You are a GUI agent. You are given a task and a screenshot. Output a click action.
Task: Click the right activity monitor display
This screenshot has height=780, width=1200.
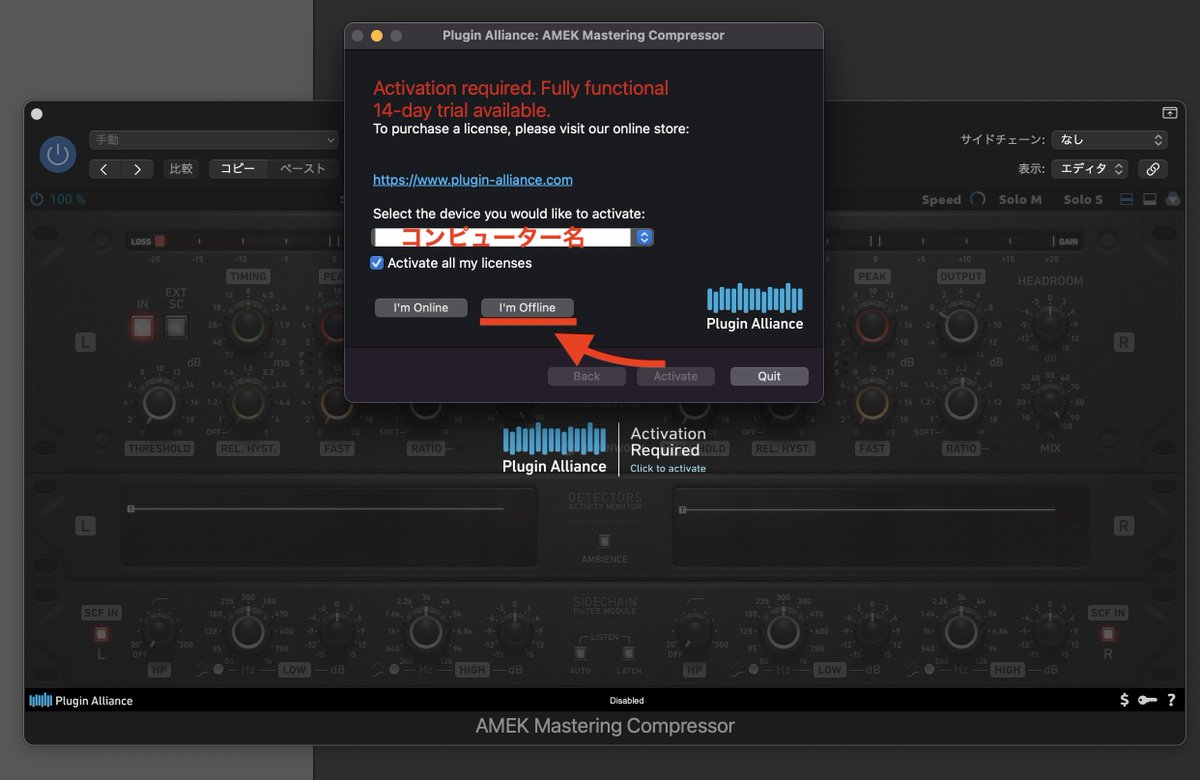click(880, 527)
